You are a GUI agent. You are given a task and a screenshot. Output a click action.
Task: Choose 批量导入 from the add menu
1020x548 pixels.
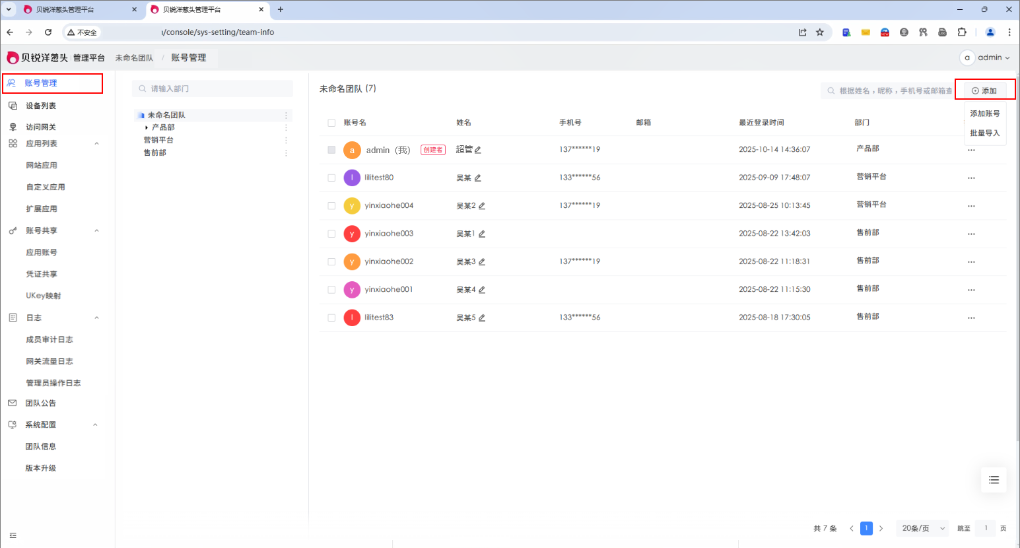point(984,132)
